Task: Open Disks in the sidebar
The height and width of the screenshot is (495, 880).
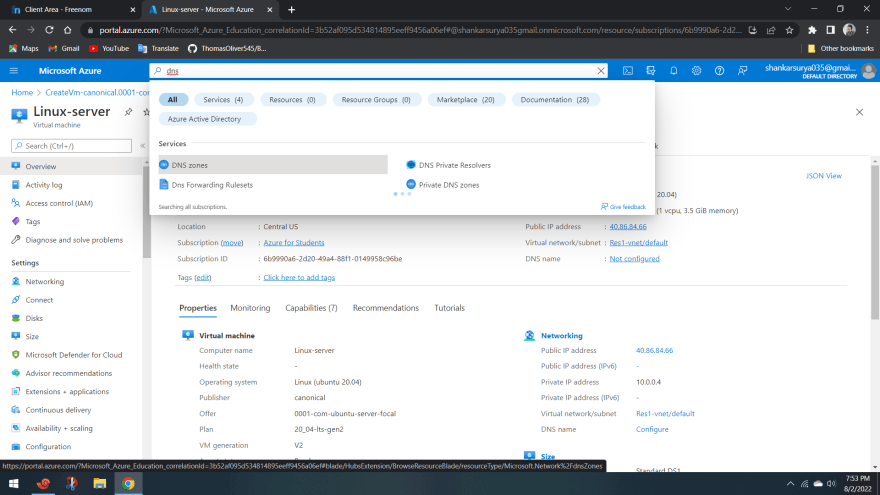Action: click(34, 318)
